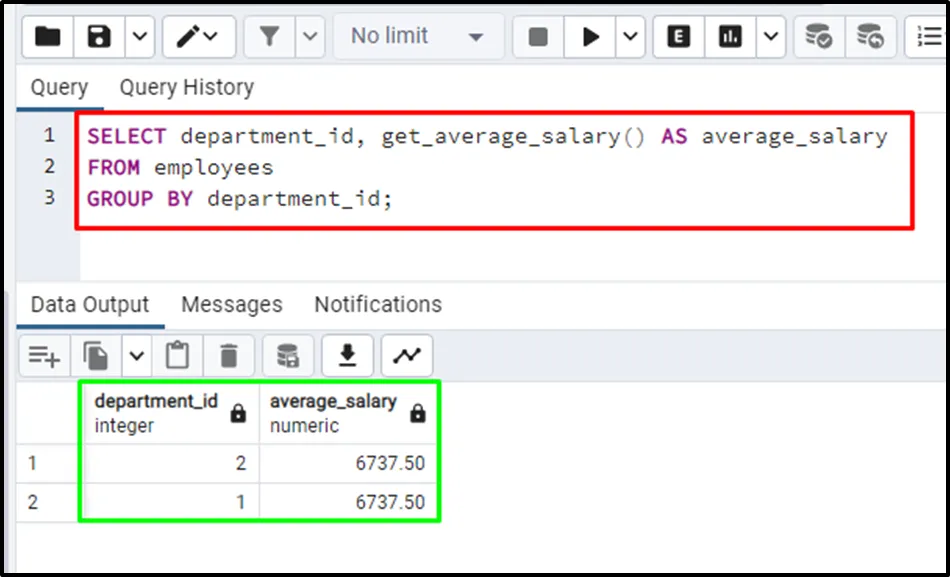Expand the Execute options dropdown arrow
This screenshot has height=577, width=950.
coord(630,37)
